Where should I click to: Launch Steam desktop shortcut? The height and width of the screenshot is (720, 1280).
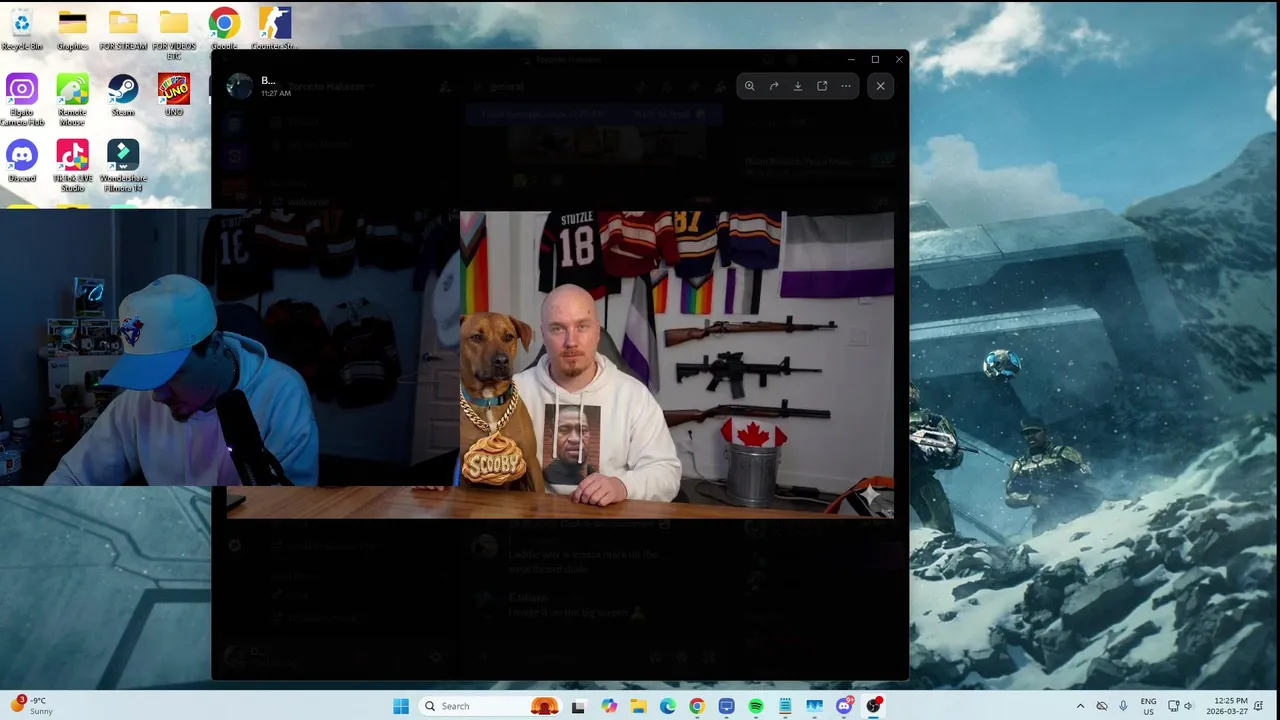(123, 95)
